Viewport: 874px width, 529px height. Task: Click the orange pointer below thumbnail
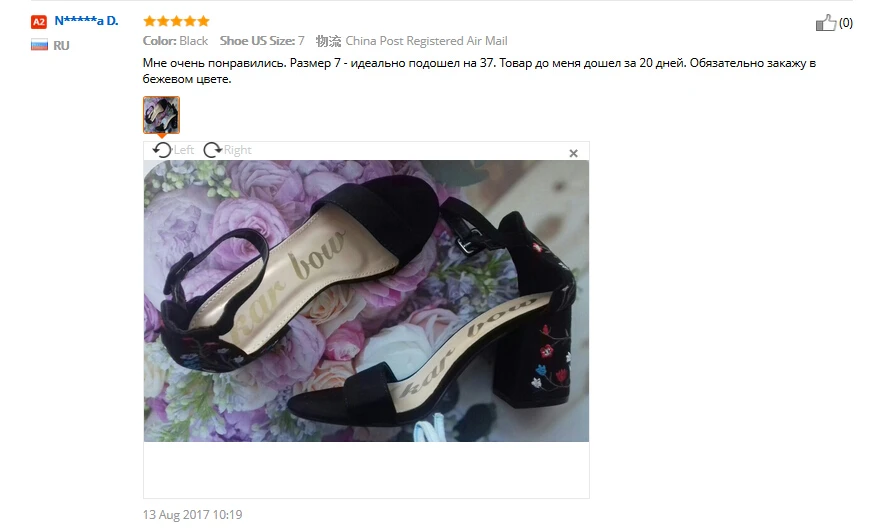click(162, 135)
